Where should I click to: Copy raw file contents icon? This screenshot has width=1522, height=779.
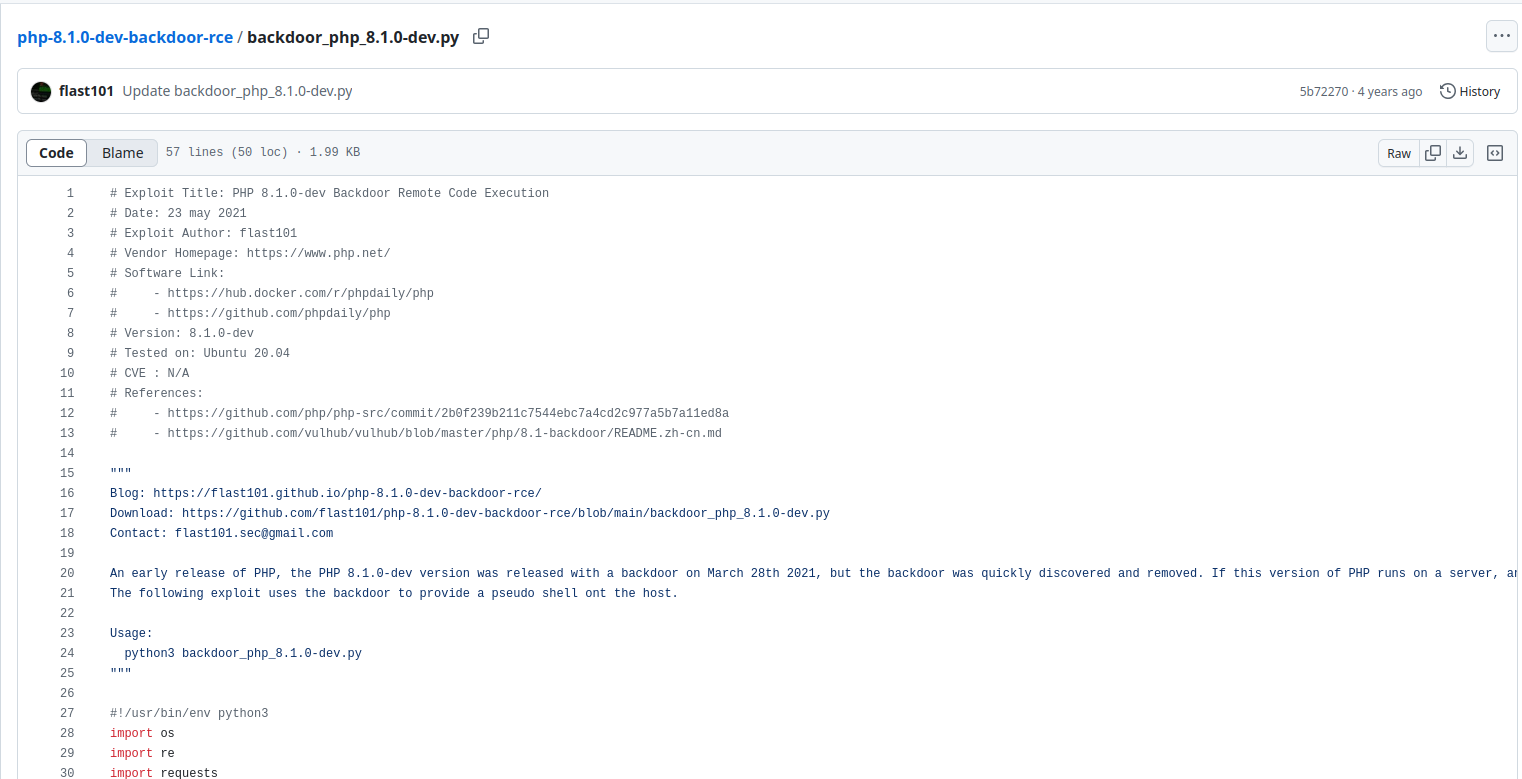point(1433,153)
